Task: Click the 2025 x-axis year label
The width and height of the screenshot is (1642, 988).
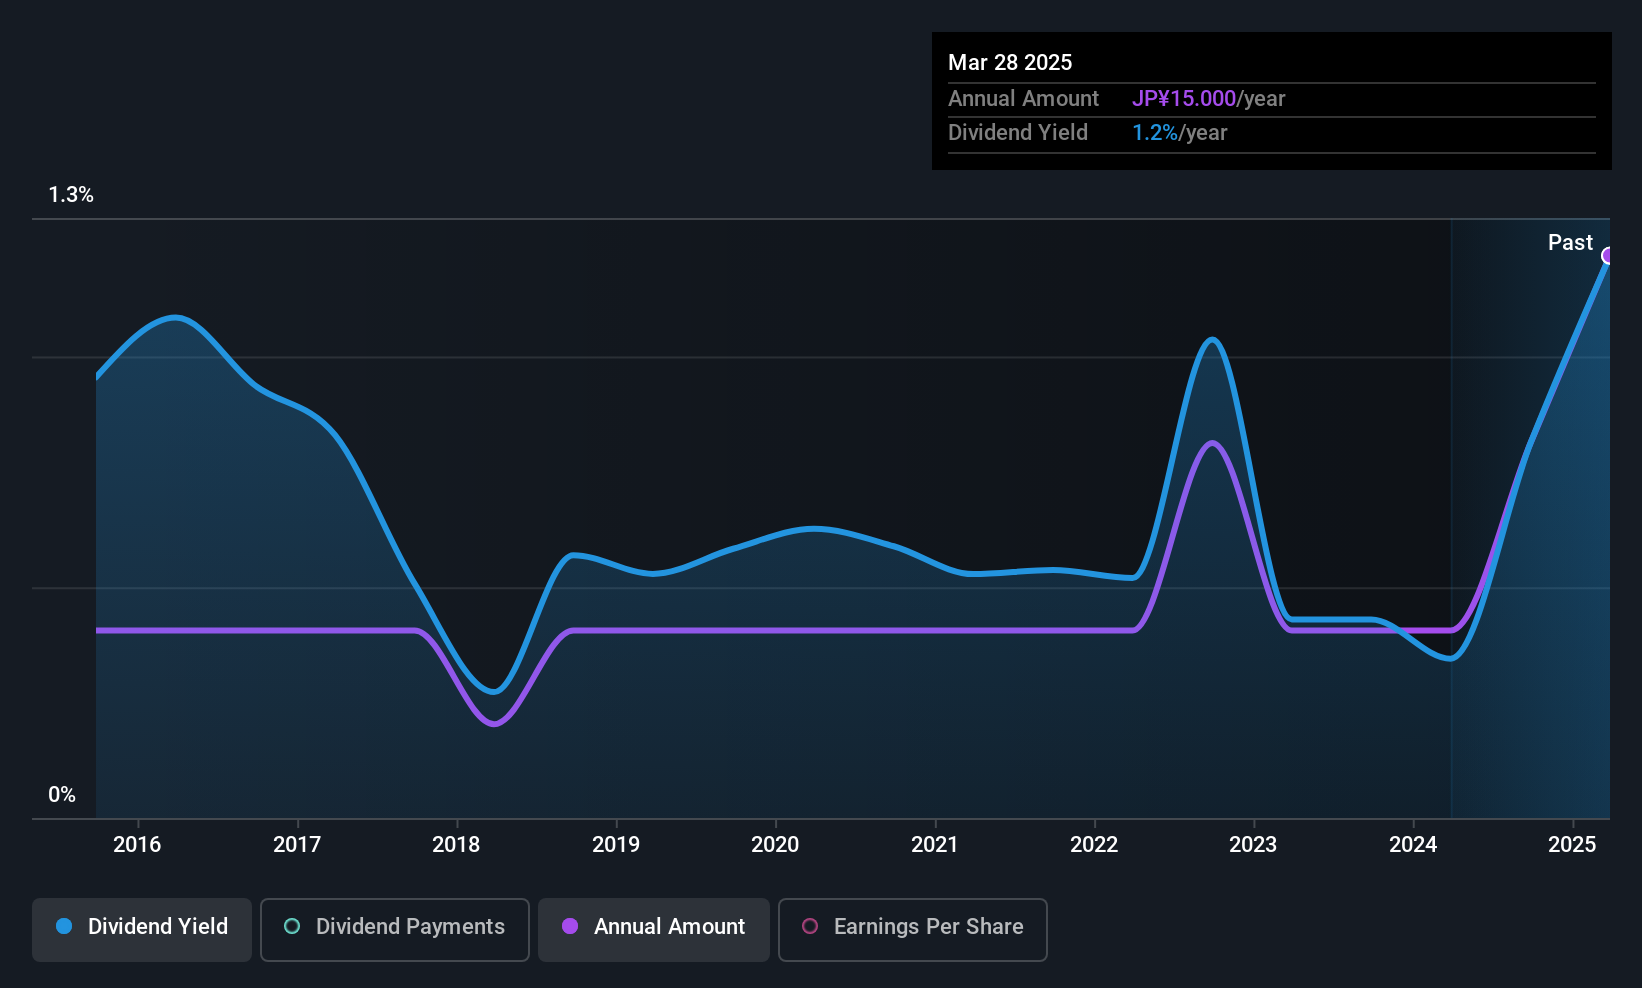Action: click(1572, 844)
